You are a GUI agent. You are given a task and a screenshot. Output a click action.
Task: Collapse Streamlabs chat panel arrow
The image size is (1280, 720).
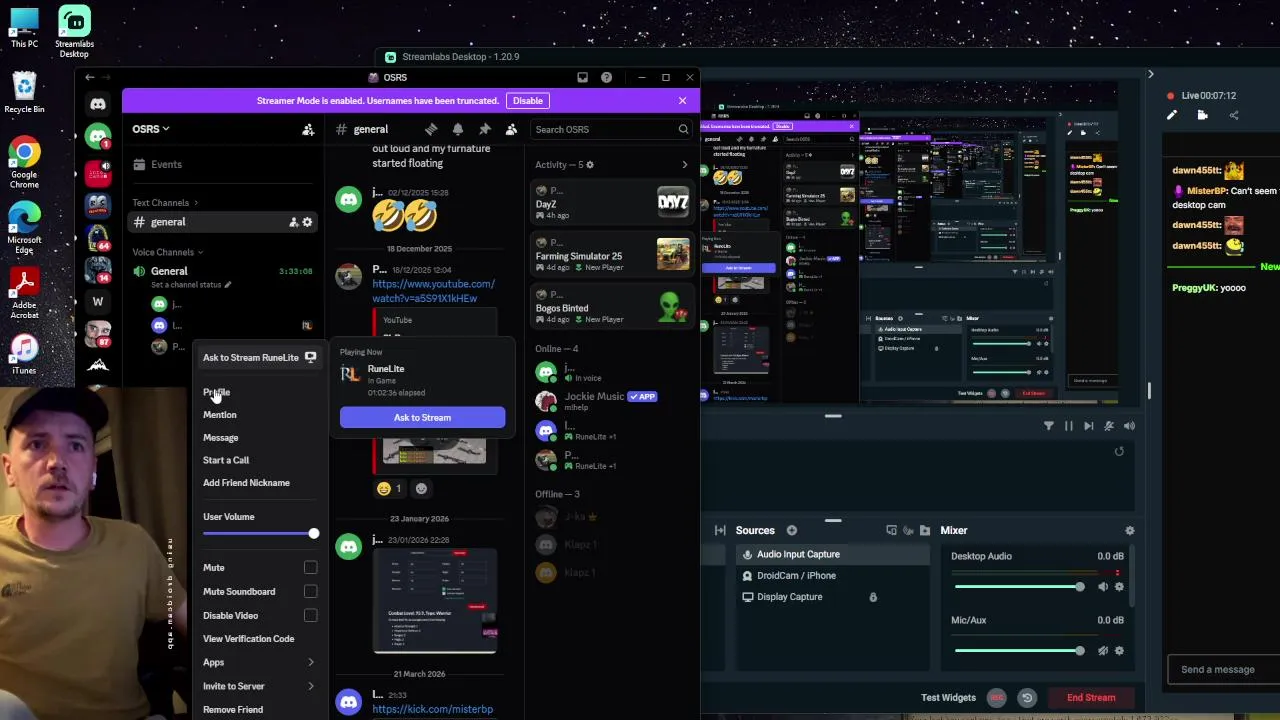point(1150,74)
